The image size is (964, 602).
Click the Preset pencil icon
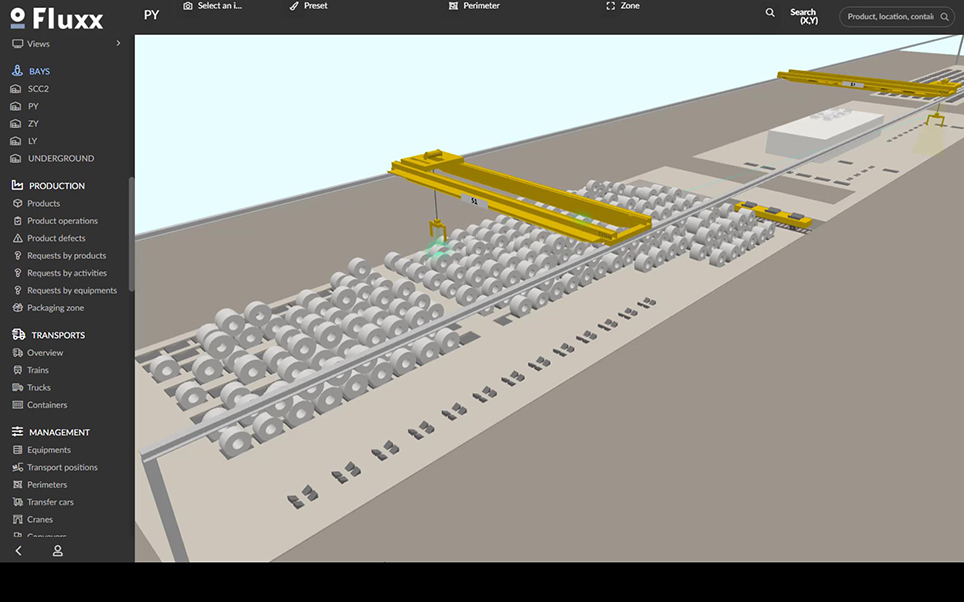tap(294, 6)
